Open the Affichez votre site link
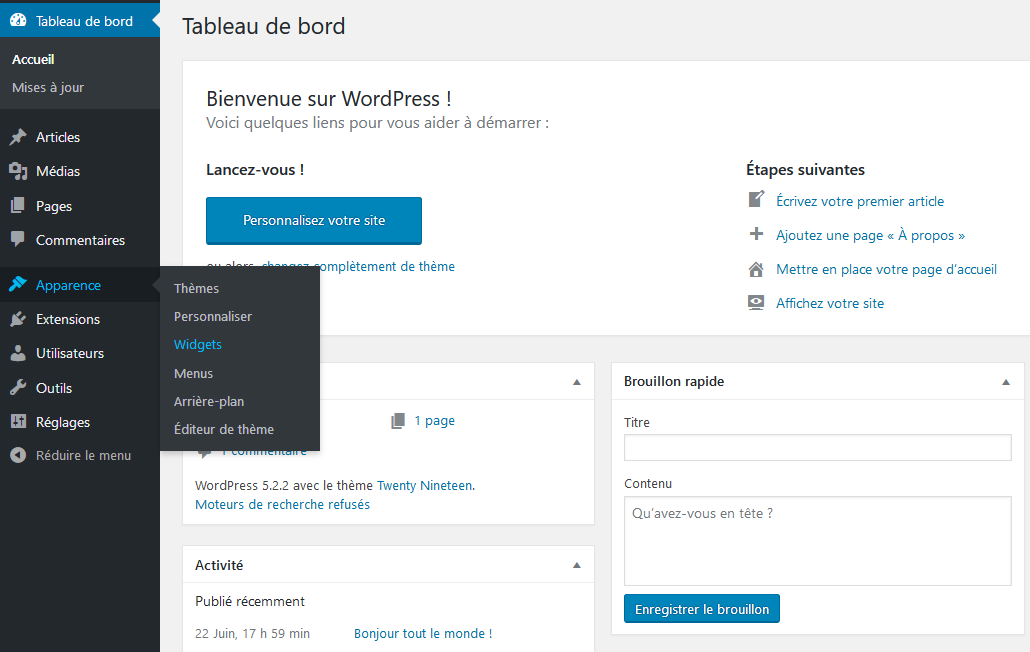The height and width of the screenshot is (652, 1030). point(830,303)
